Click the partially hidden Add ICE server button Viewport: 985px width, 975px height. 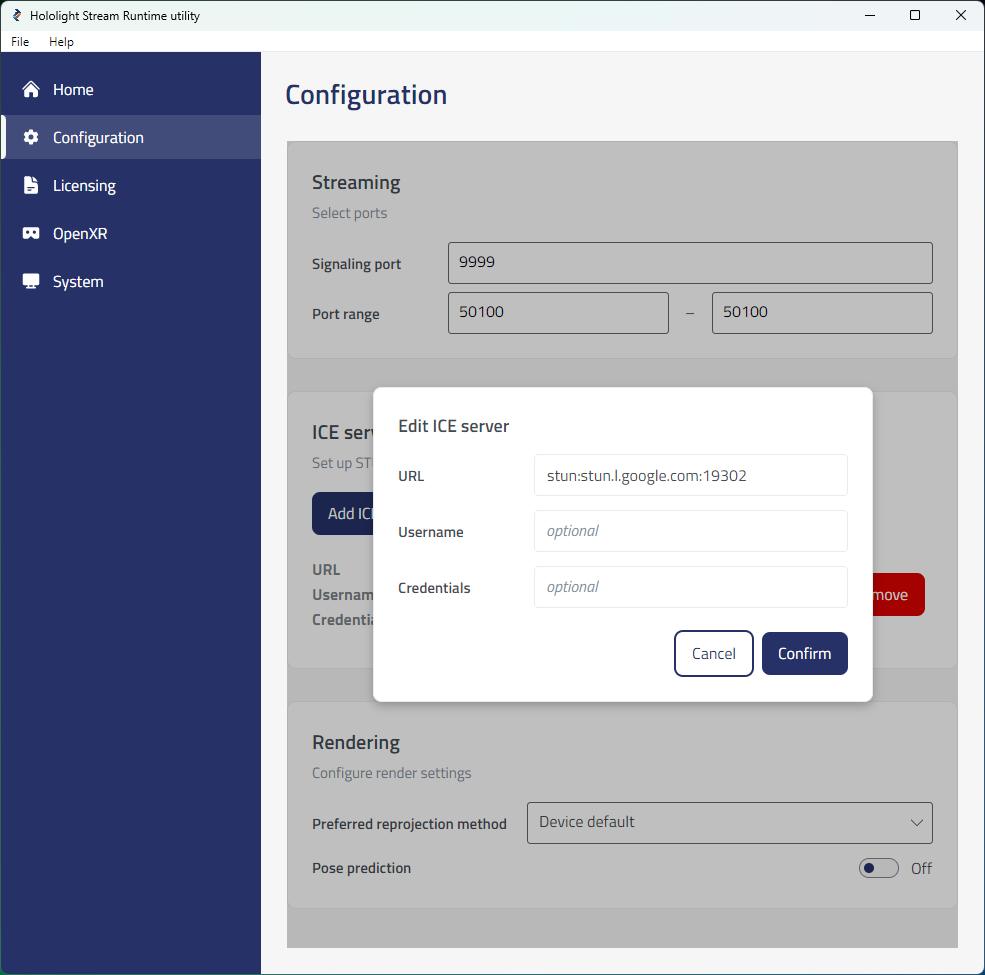(x=343, y=513)
